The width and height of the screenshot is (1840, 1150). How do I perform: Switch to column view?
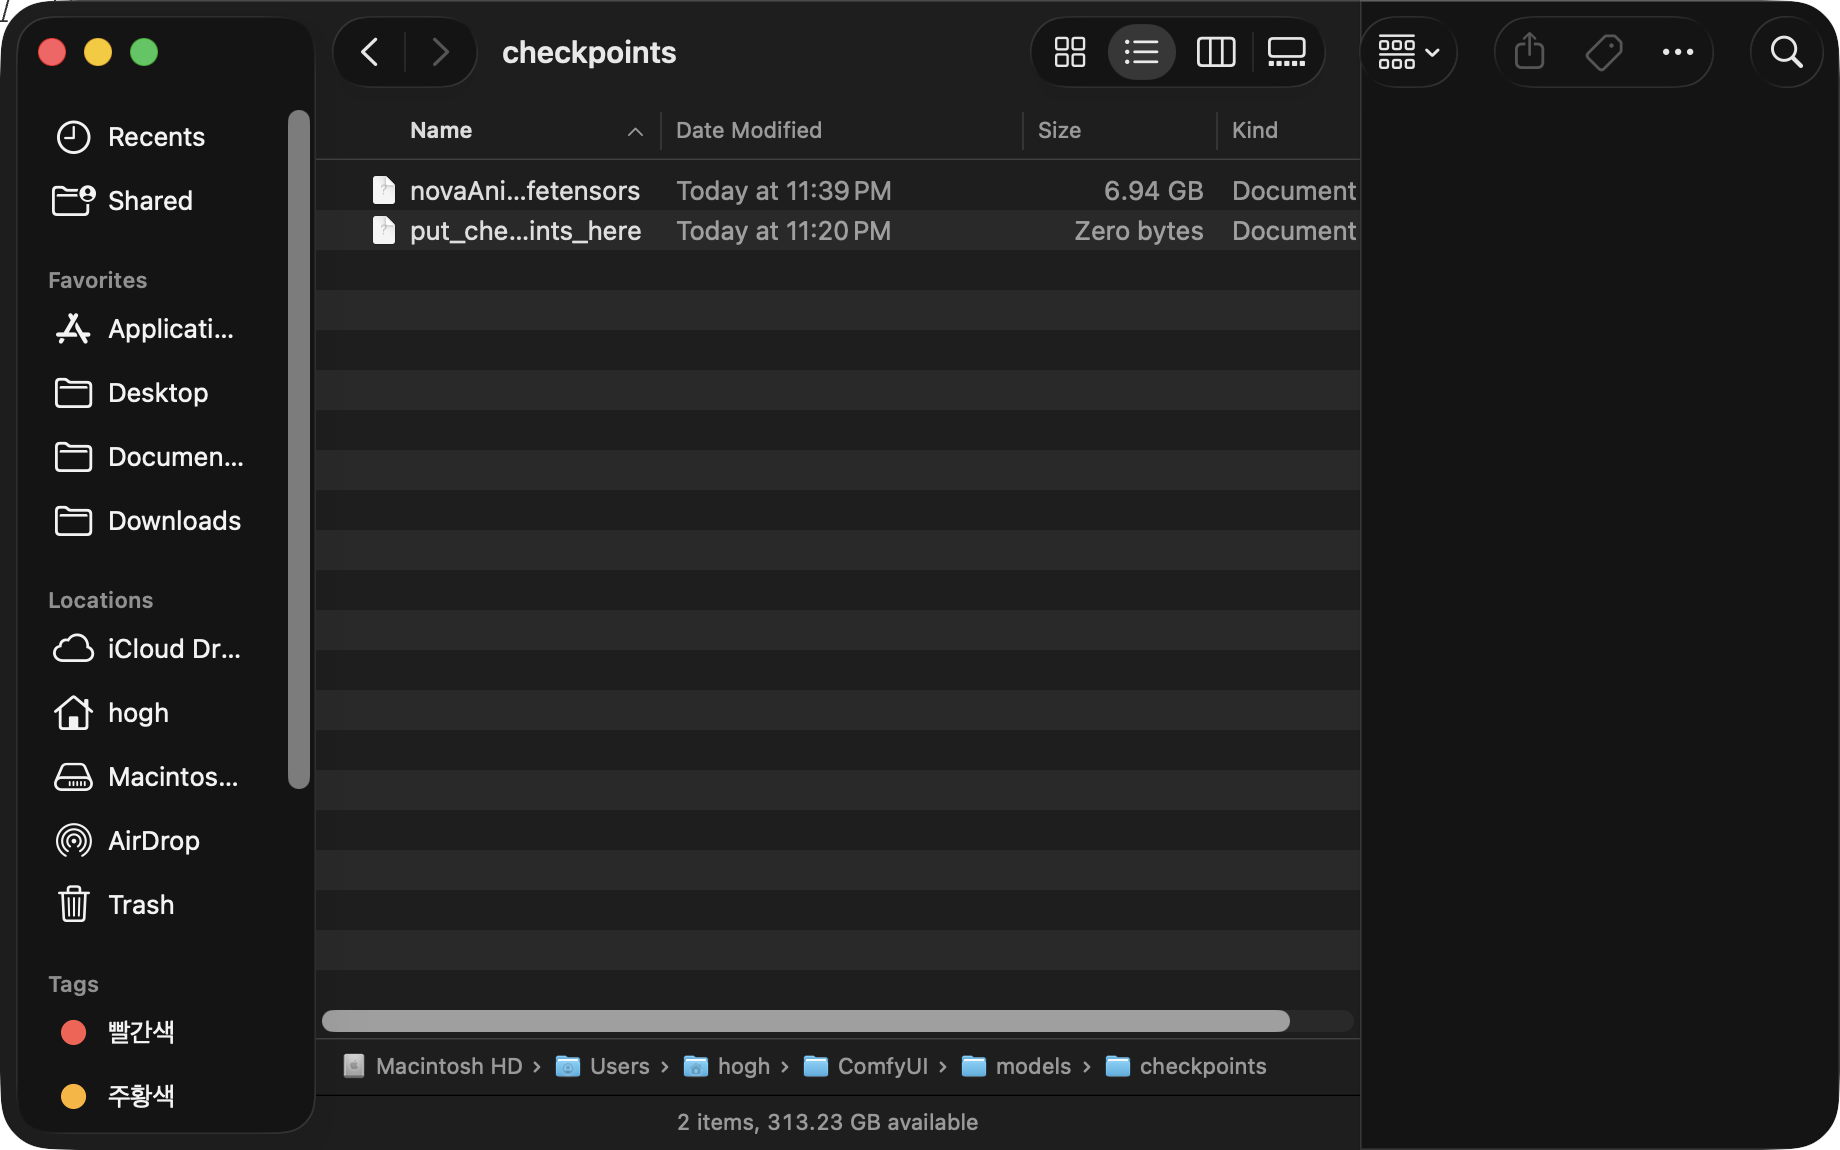[1216, 52]
